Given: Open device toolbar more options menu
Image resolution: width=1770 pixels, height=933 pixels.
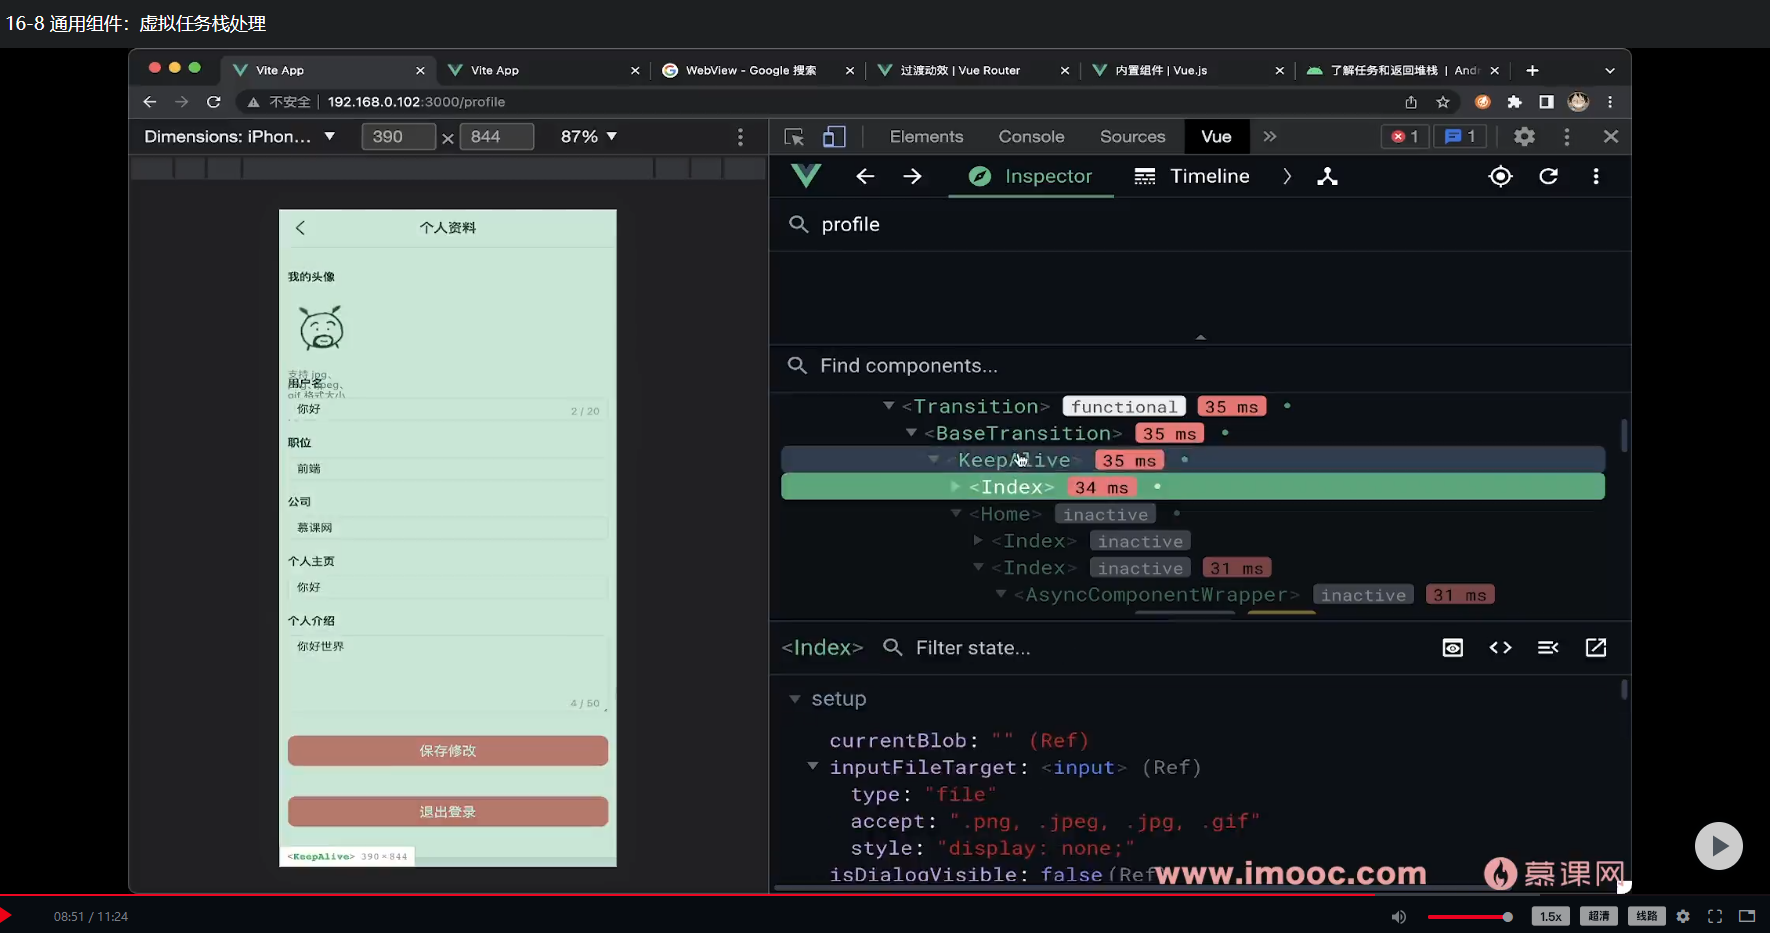Looking at the screenshot, I should [740, 136].
